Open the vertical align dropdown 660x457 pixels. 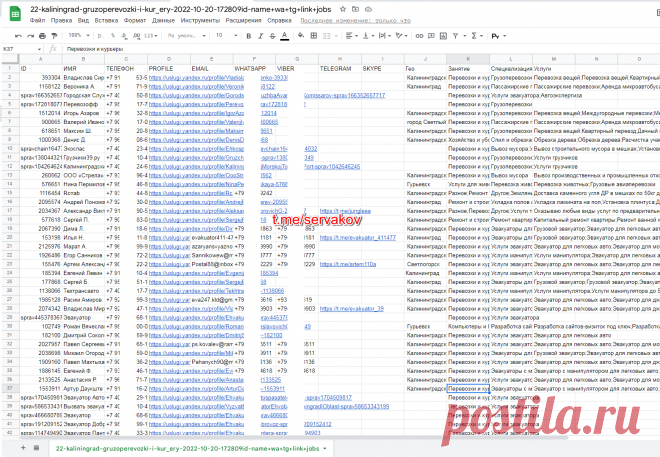pos(368,36)
